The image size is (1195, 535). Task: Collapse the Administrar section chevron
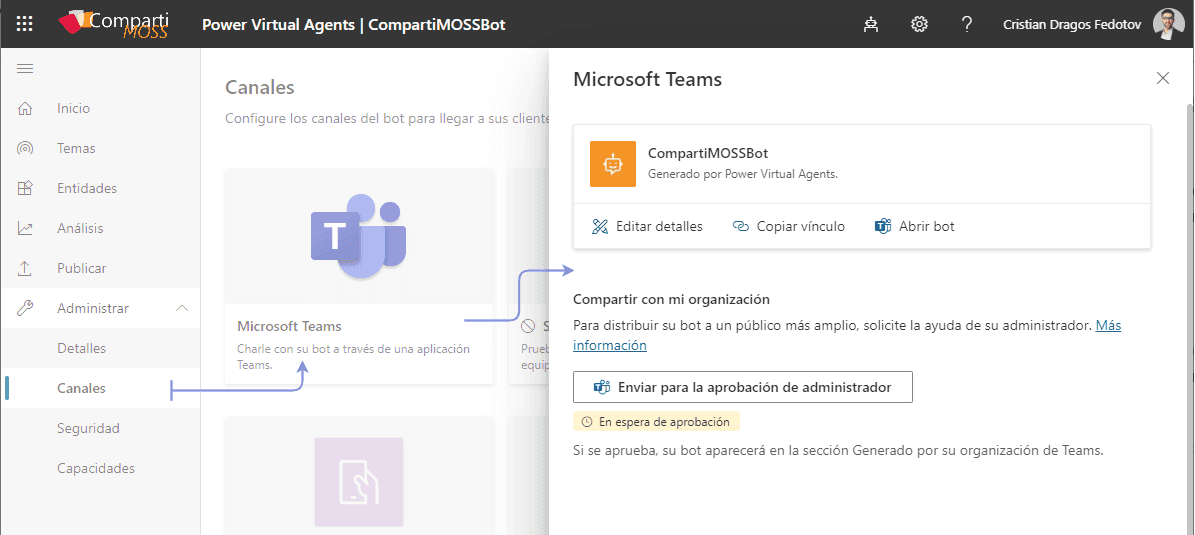(181, 308)
